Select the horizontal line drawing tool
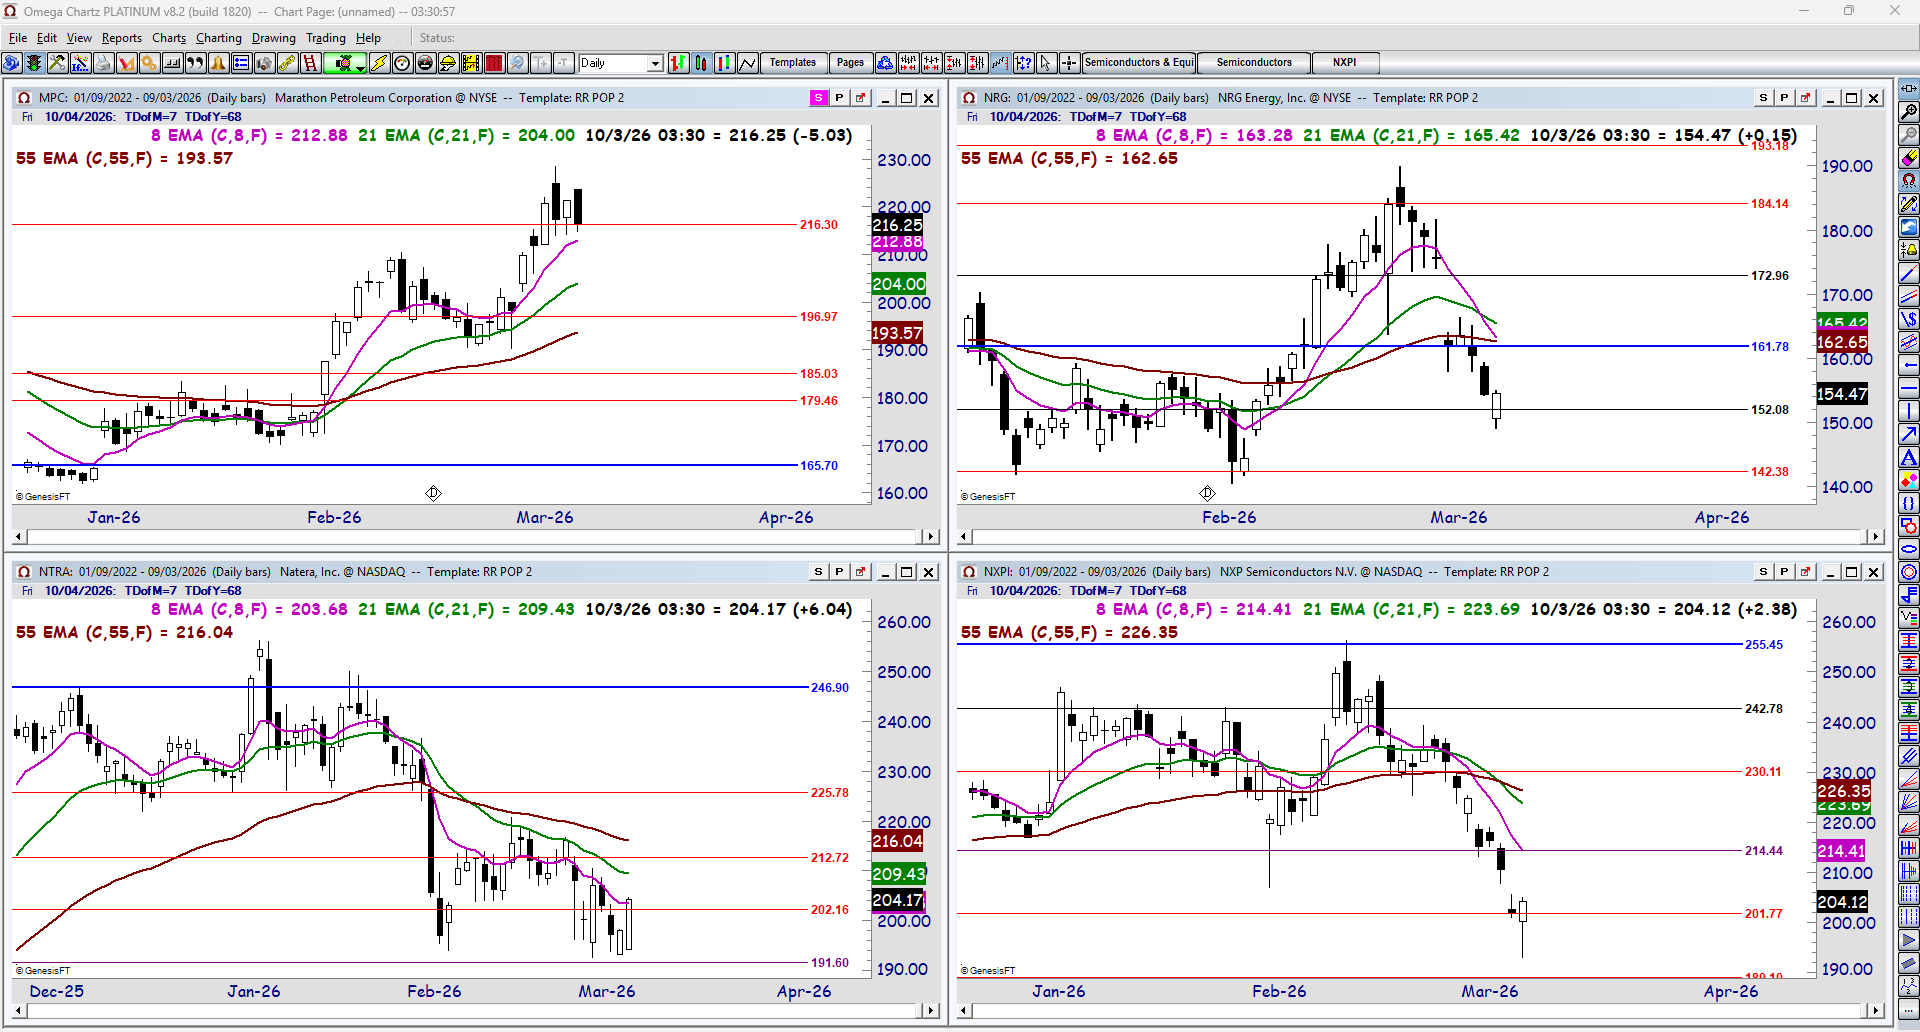This screenshot has height=1032, width=1920. pos(1909,387)
